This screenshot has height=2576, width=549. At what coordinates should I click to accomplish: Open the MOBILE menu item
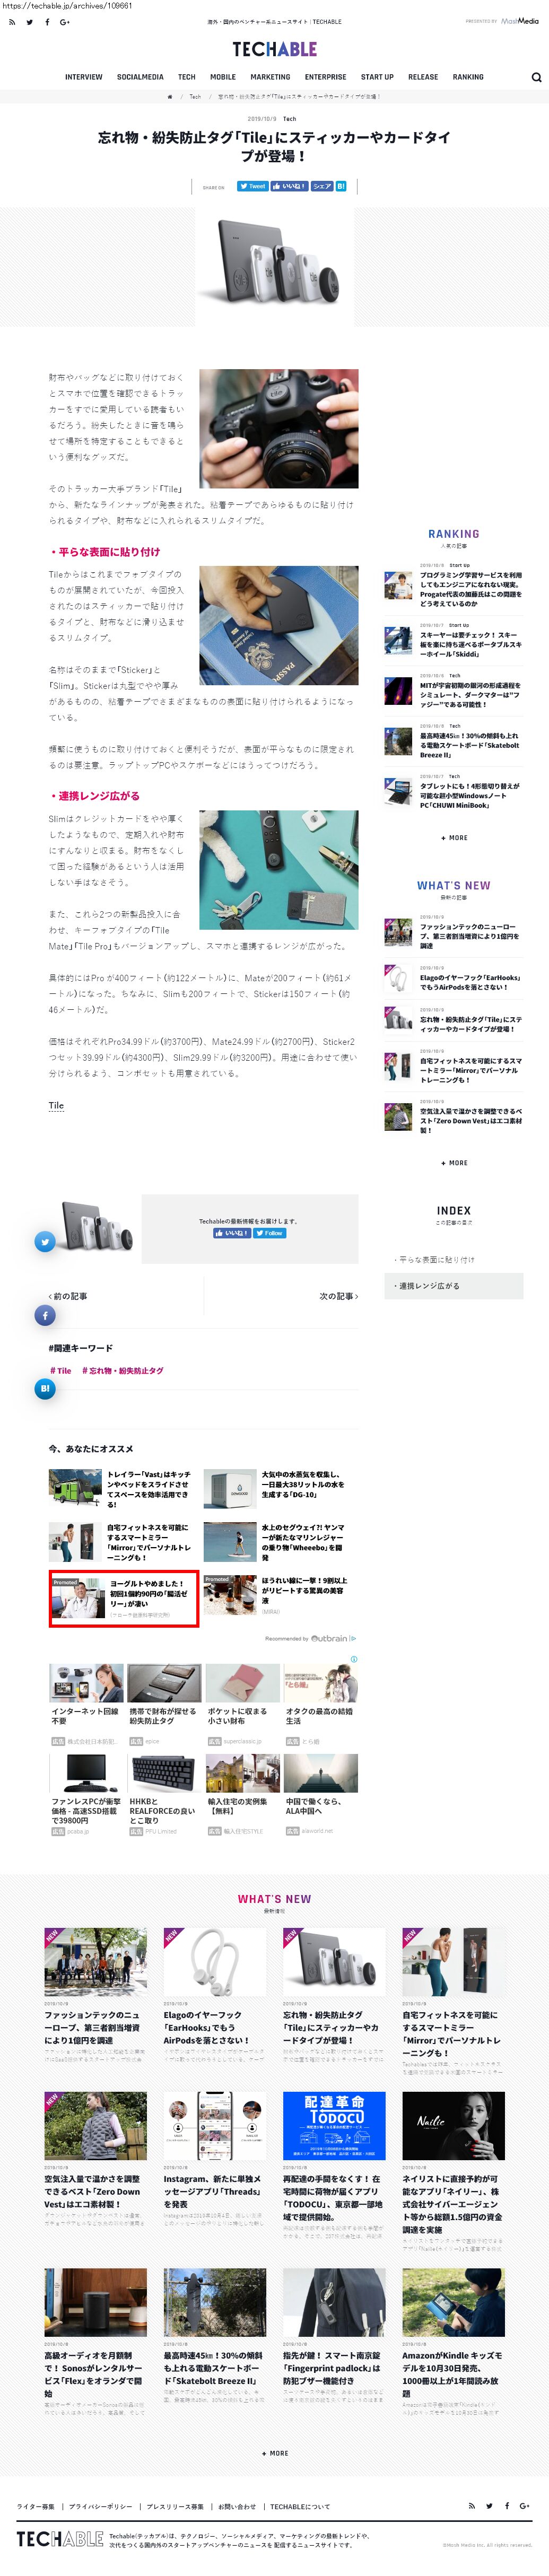pos(223,77)
